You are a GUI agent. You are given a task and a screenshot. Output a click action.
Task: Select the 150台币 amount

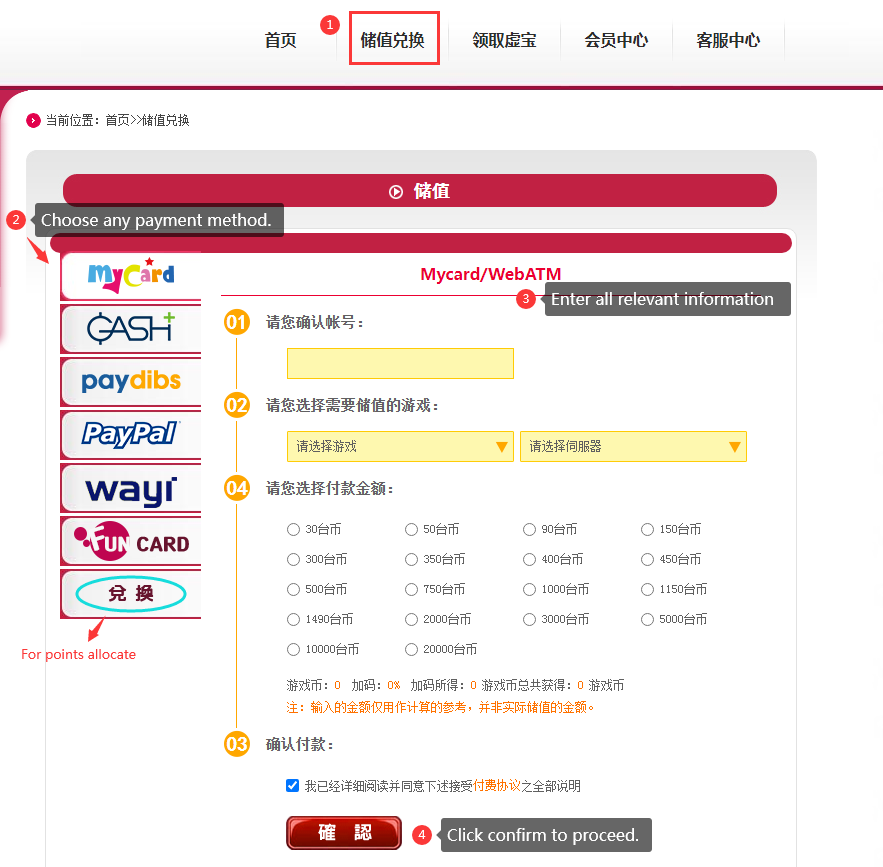(648, 529)
